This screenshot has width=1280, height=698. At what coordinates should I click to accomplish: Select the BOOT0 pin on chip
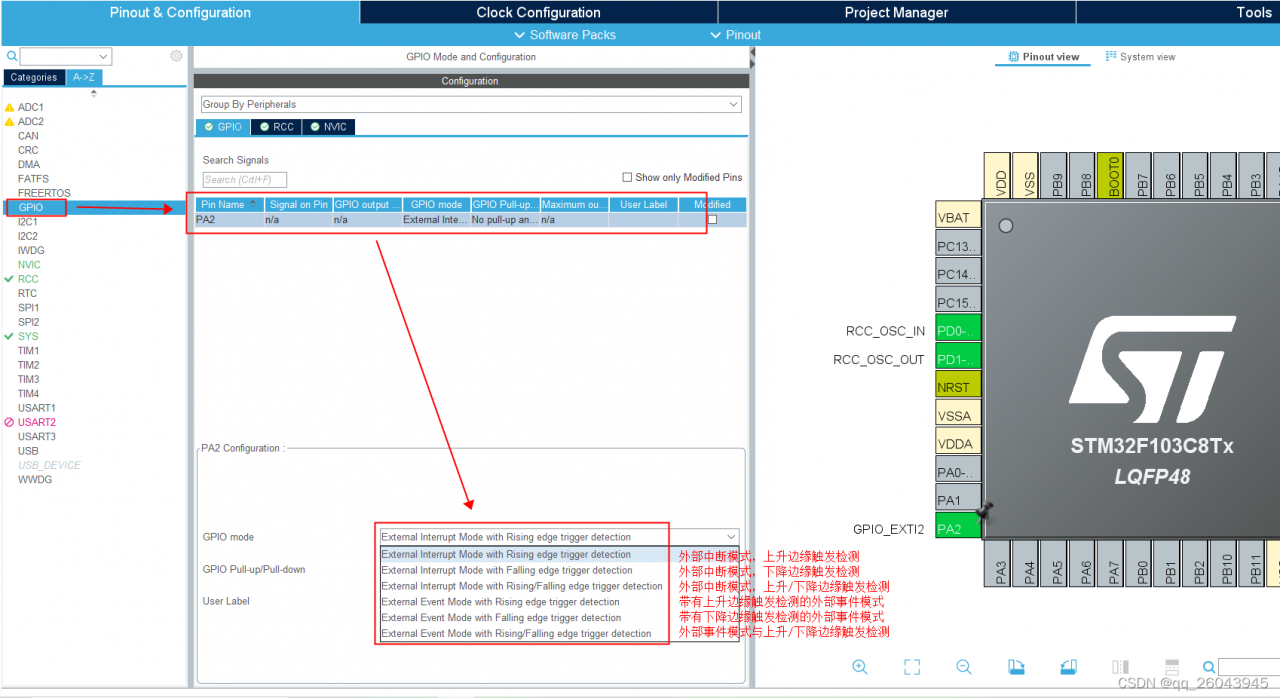1110,176
